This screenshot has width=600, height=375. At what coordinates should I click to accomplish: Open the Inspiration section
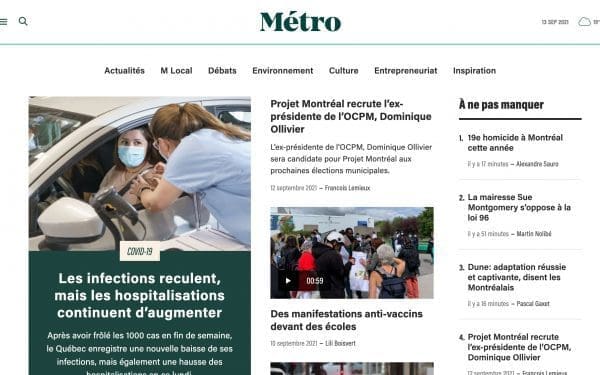point(474,71)
